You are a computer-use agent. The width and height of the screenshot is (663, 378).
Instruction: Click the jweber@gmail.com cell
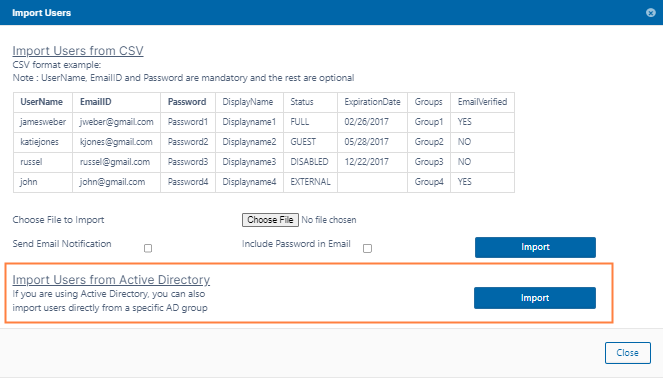(117, 122)
